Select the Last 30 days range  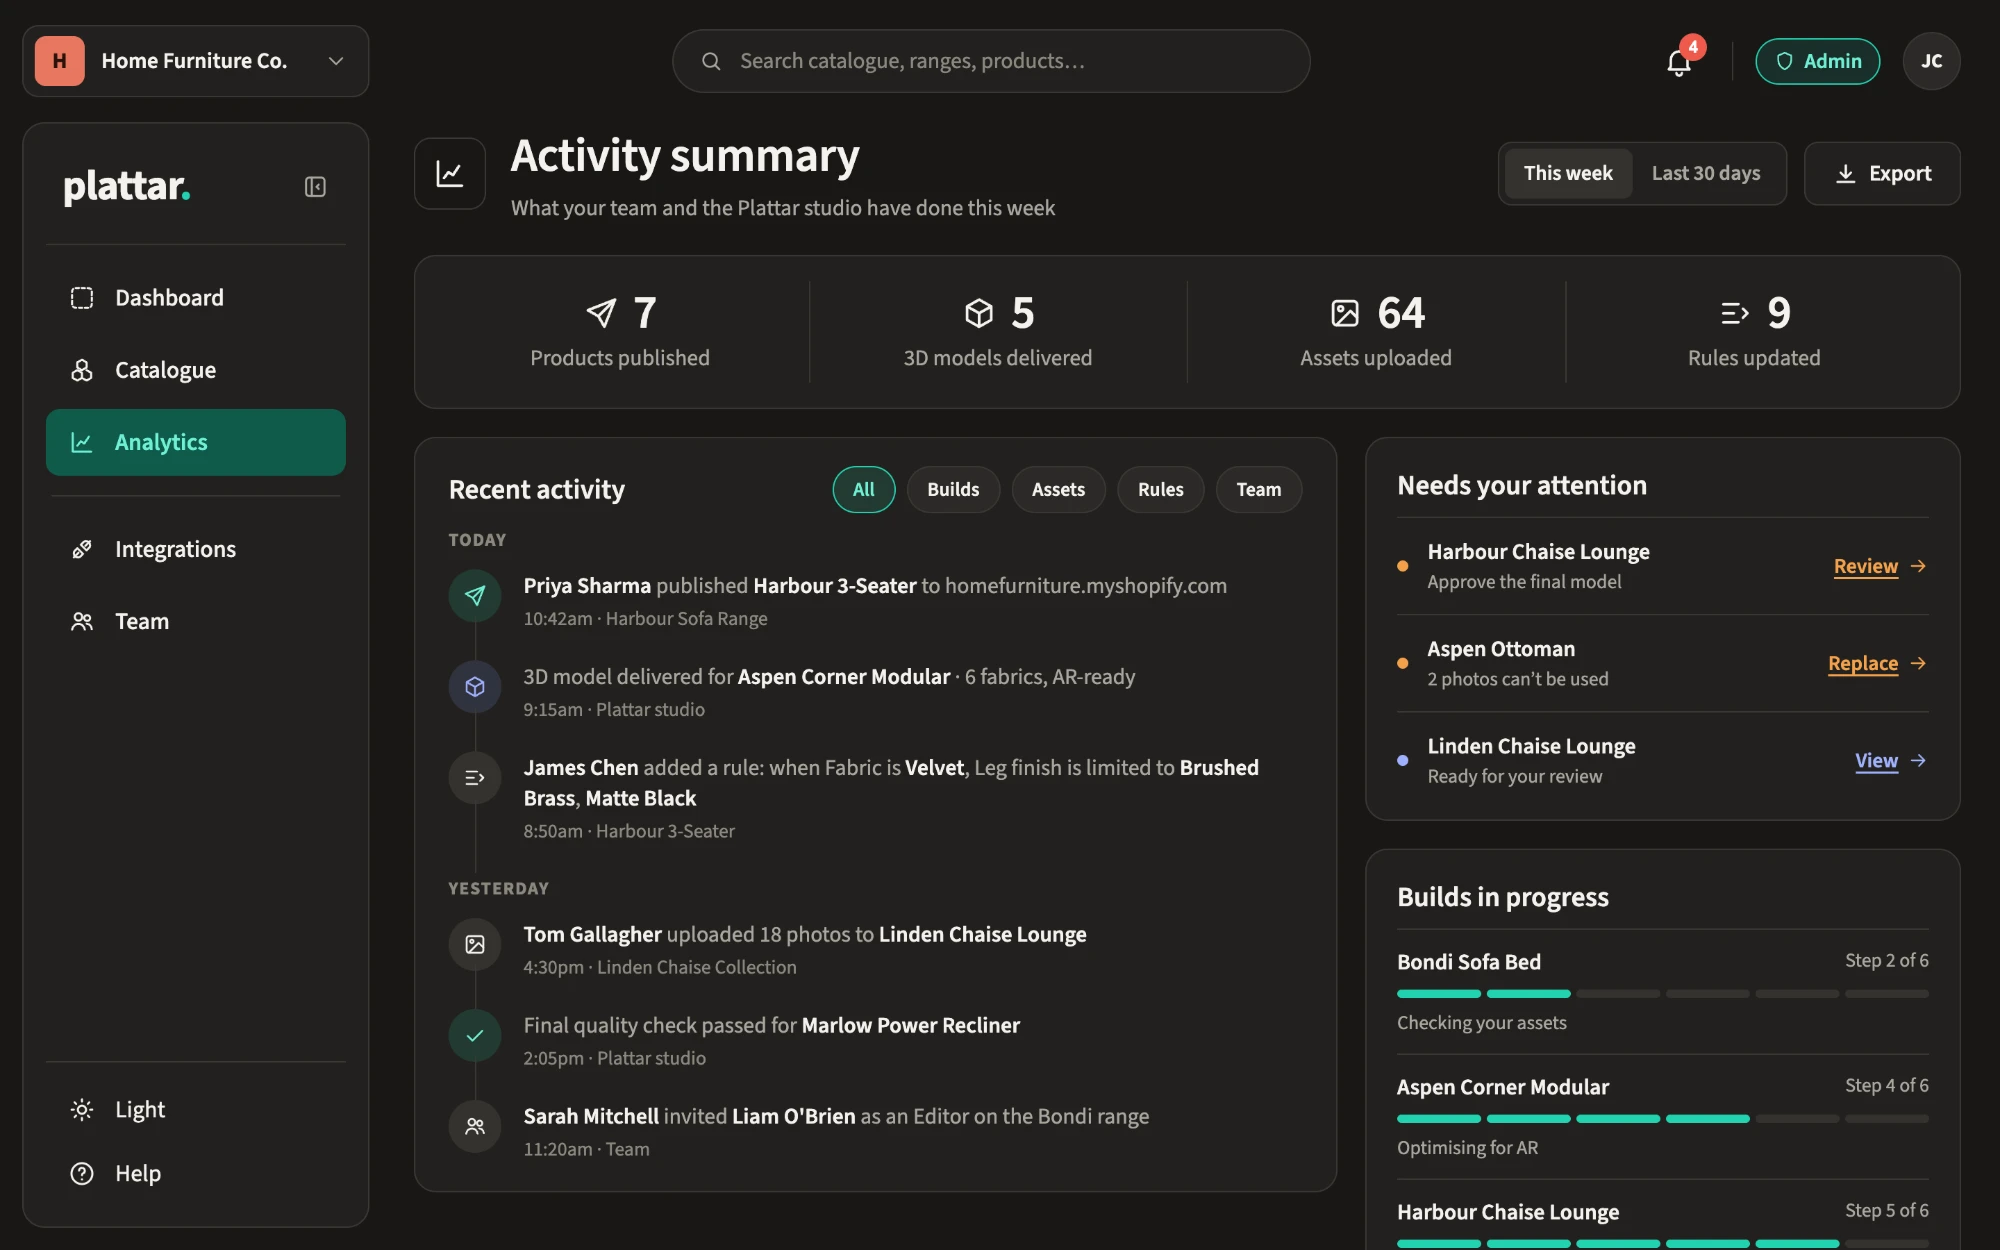click(1706, 173)
